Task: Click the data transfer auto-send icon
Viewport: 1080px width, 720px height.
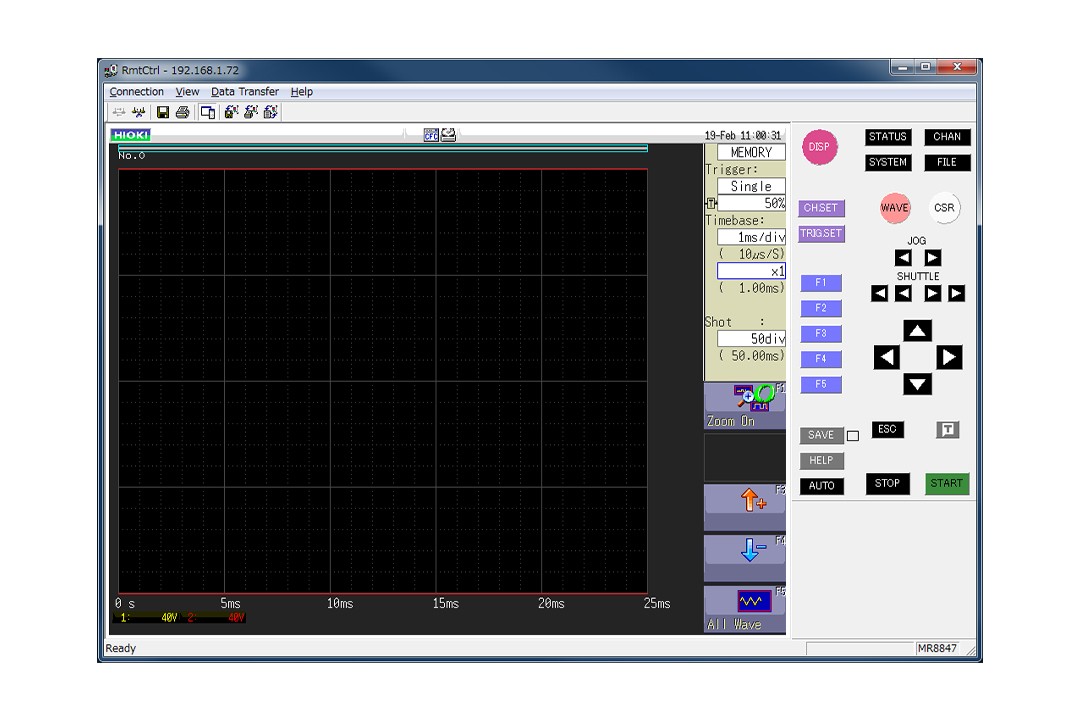Action: [x=271, y=112]
